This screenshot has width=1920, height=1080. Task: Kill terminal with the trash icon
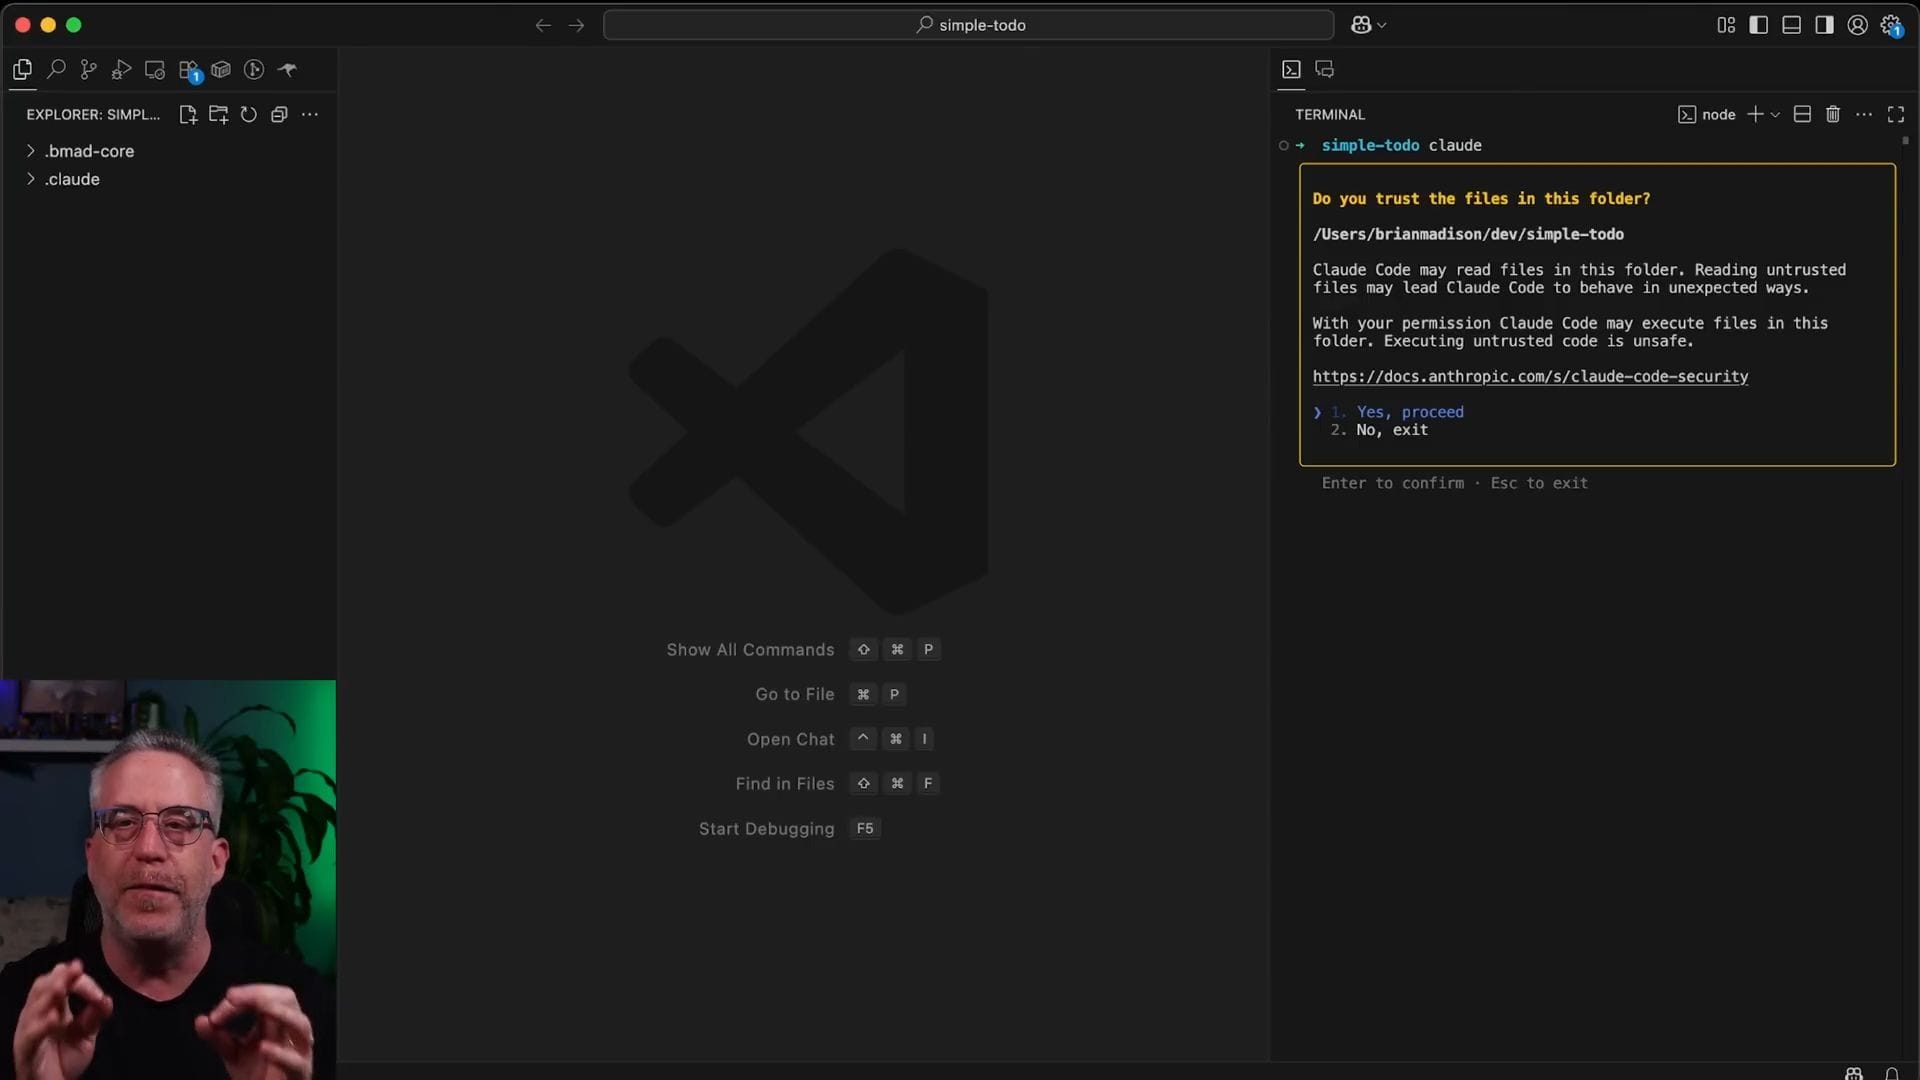point(1832,115)
